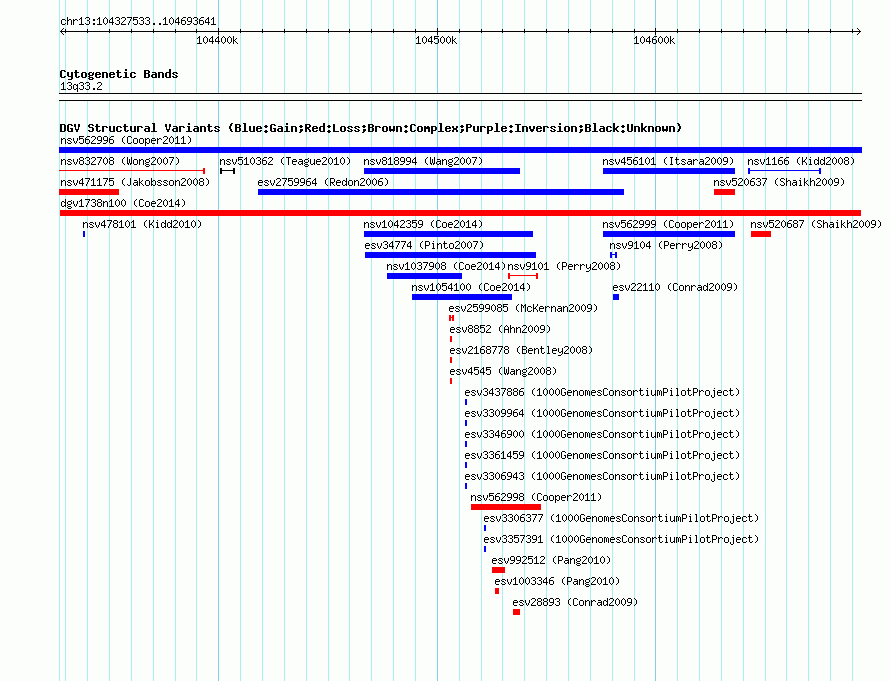This screenshot has width=890, height=681.
Task: Click the 13q33.2 cytogenetic band label
Action: tap(81, 86)
